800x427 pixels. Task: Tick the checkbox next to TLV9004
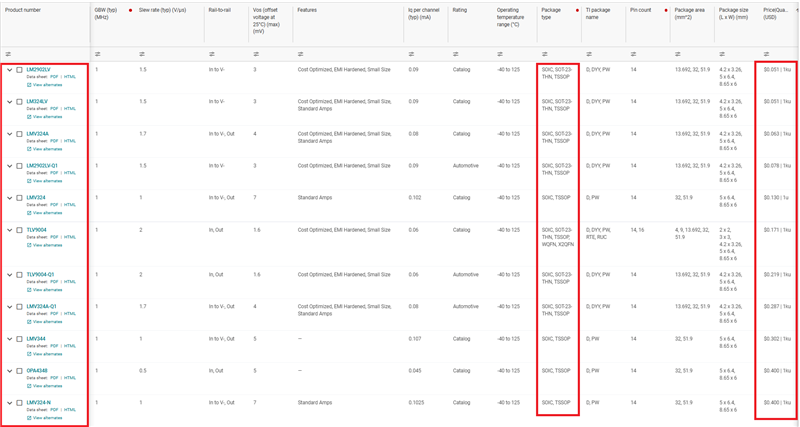pos(19,231)
